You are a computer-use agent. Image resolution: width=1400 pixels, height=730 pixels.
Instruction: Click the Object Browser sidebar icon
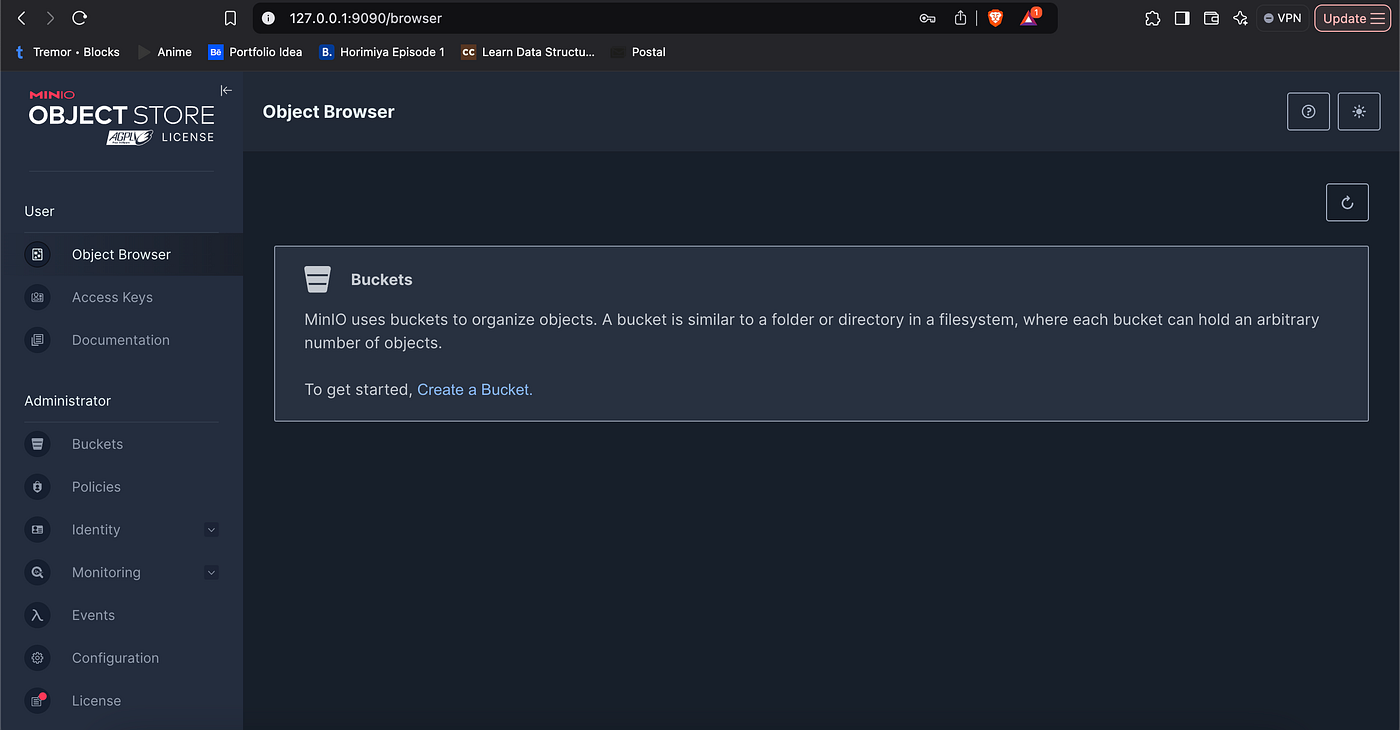(37, 255)
